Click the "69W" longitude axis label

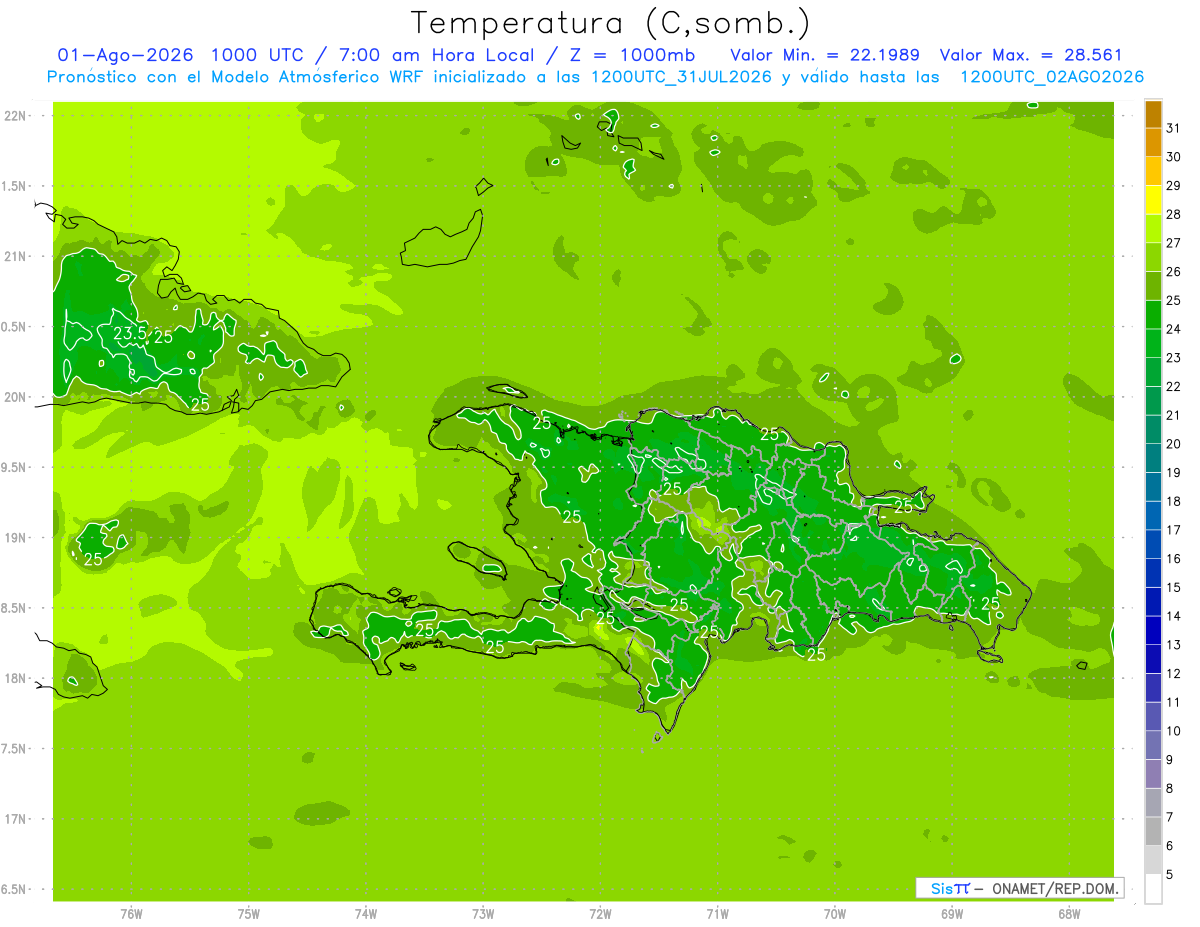click(952, 914)
